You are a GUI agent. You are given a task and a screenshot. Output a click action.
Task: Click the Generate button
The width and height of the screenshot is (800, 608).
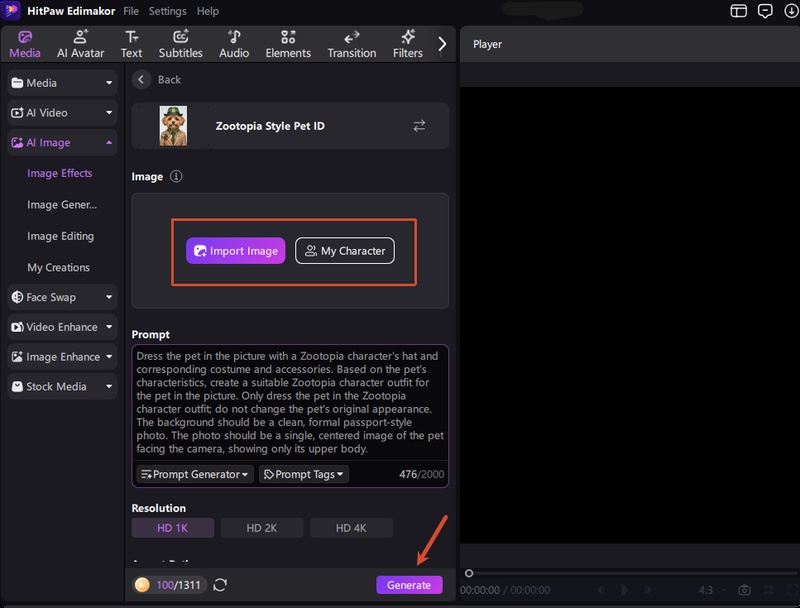point(409,585)
